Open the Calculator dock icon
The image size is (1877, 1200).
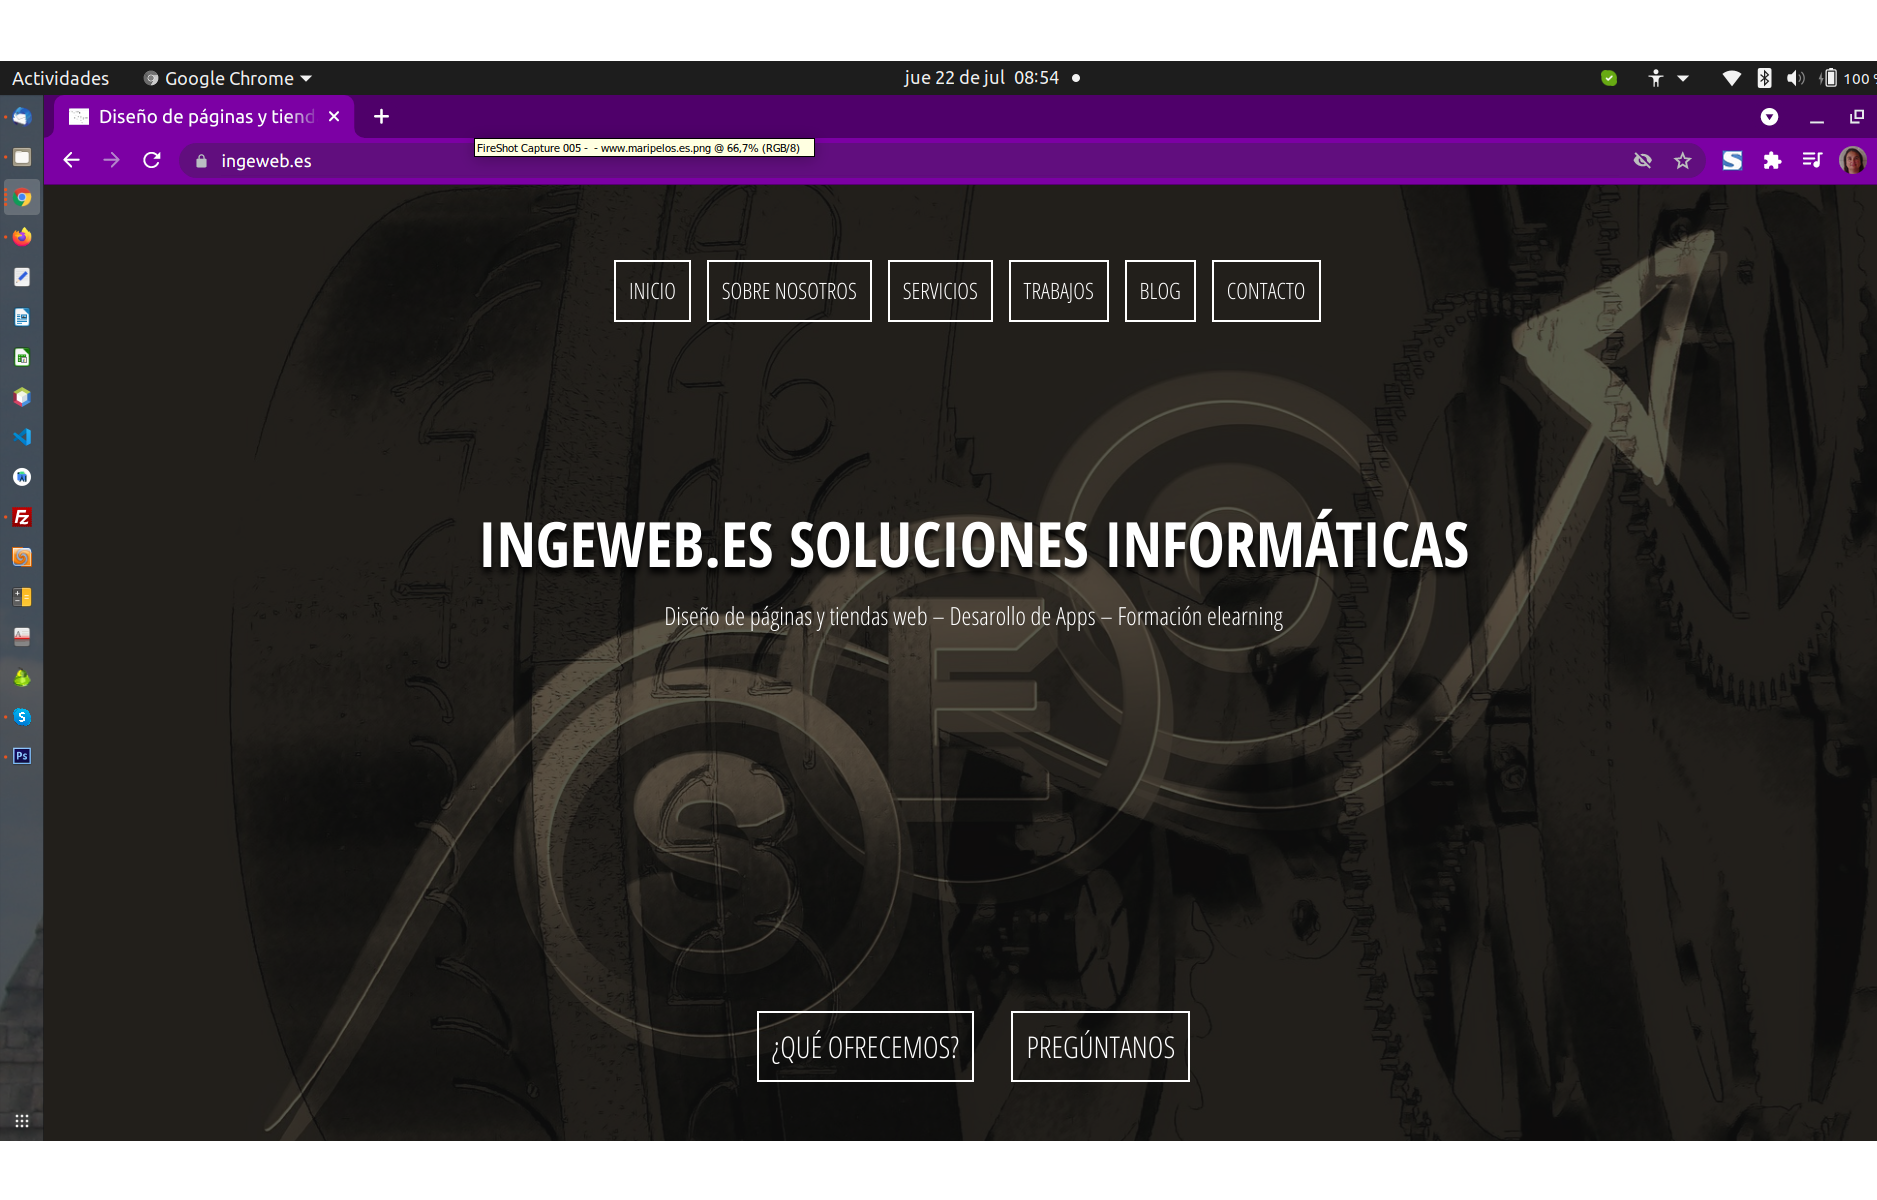(22, 597)
